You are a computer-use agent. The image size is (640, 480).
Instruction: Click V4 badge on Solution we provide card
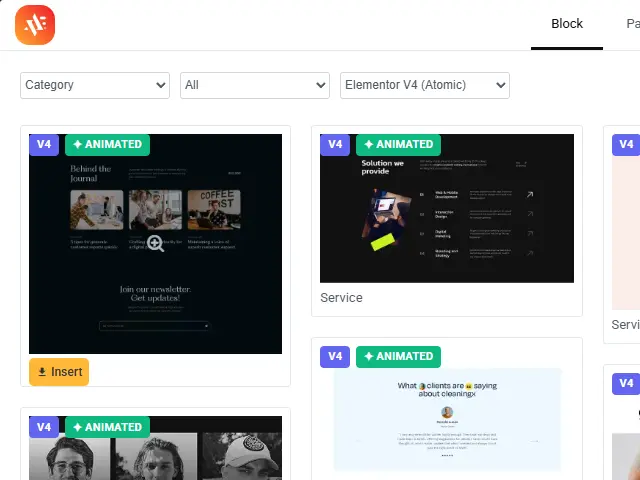click(x=335, y=144)
